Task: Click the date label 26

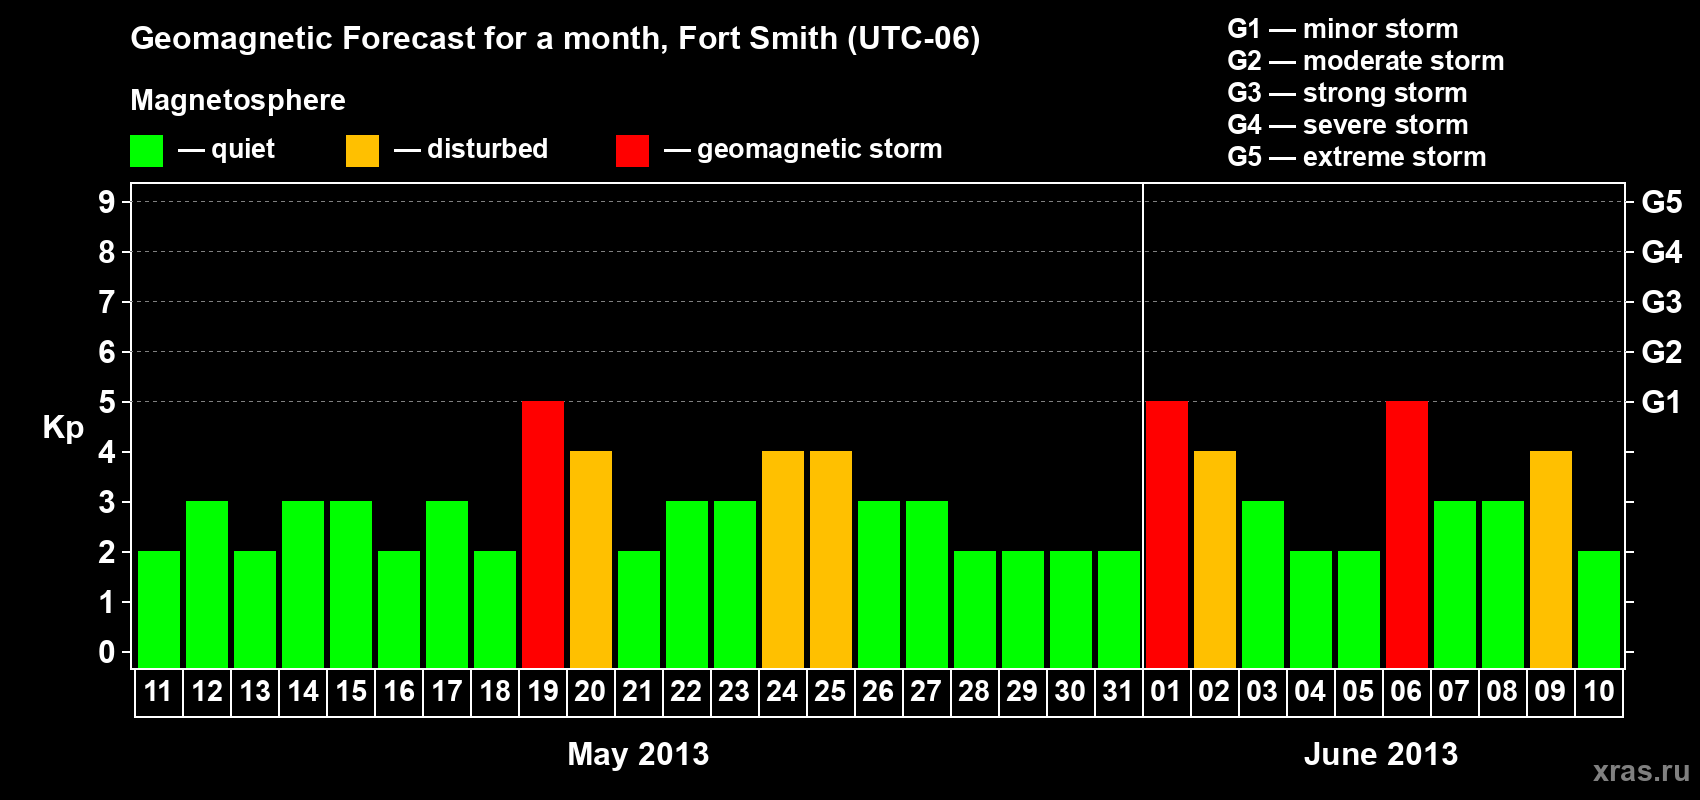Action: [879, 692]
